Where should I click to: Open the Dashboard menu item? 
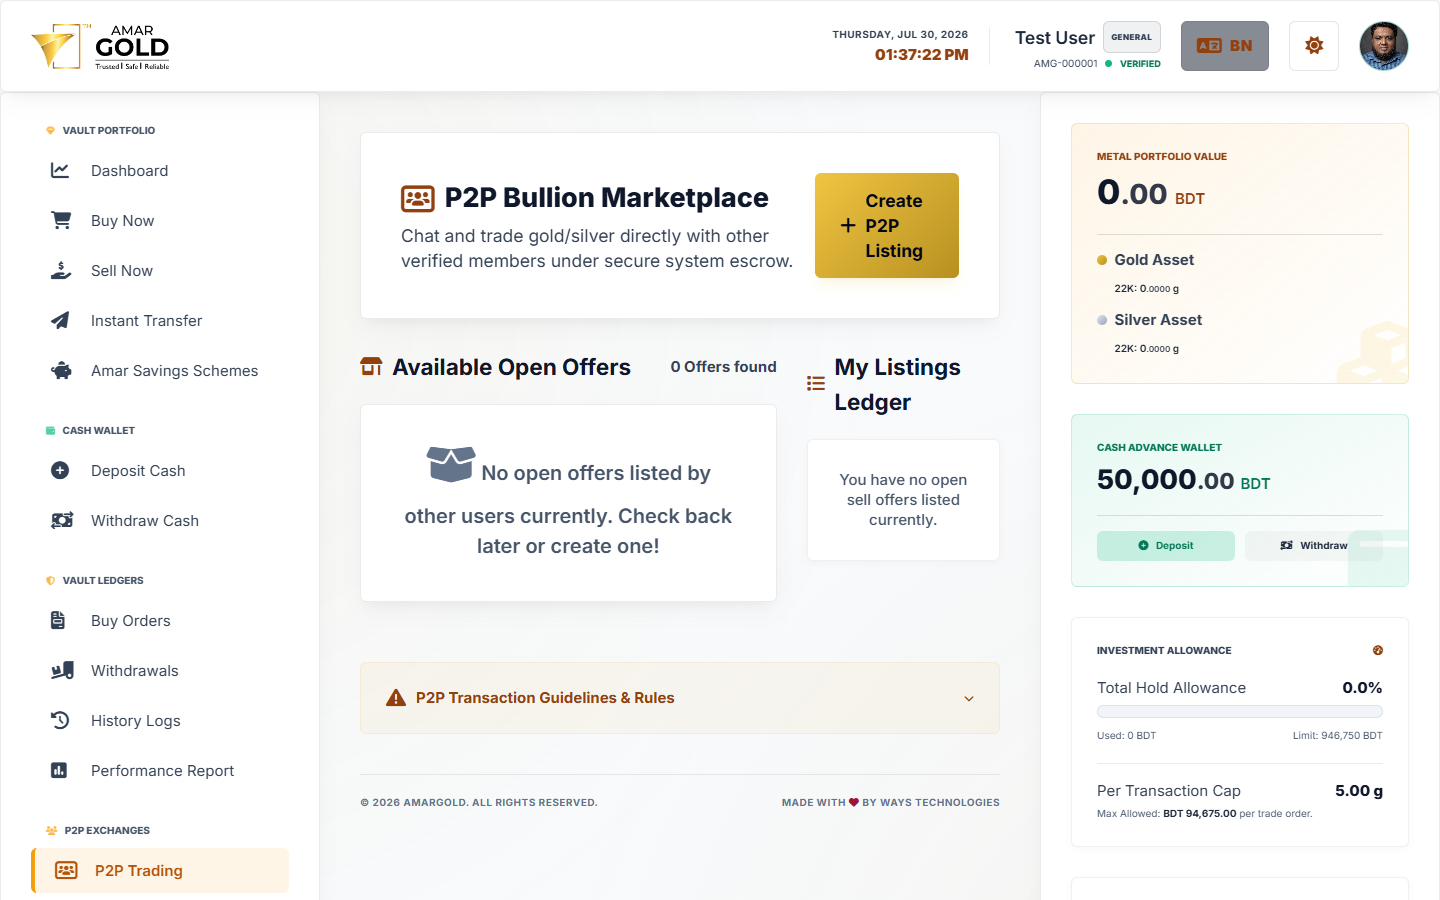click(160, 170)
